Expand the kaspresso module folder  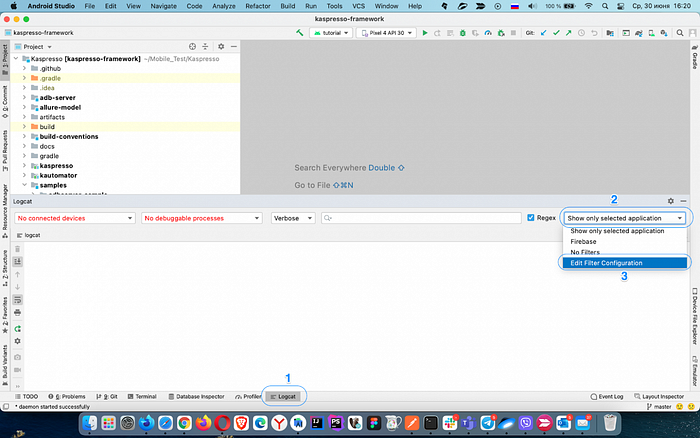[24, 166]
